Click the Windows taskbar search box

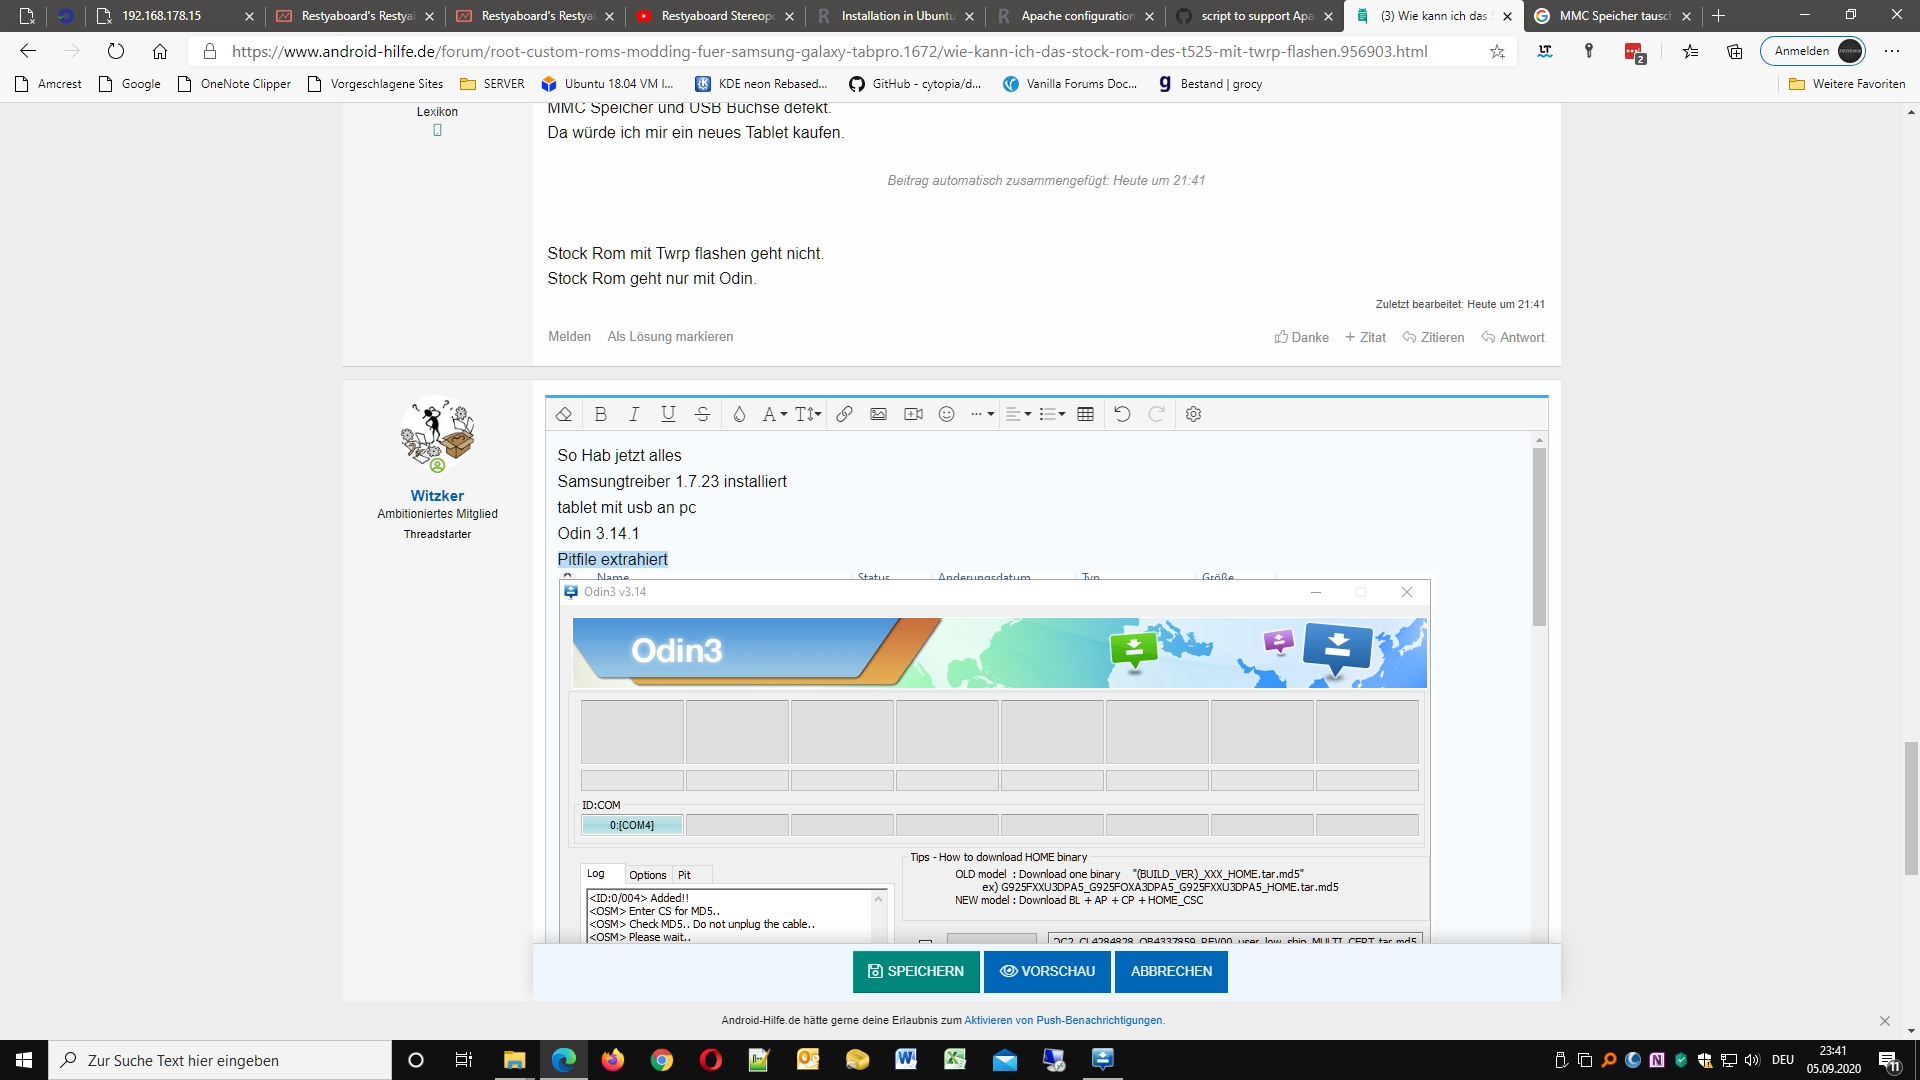pyautogui.click(x=220, y=1060)
